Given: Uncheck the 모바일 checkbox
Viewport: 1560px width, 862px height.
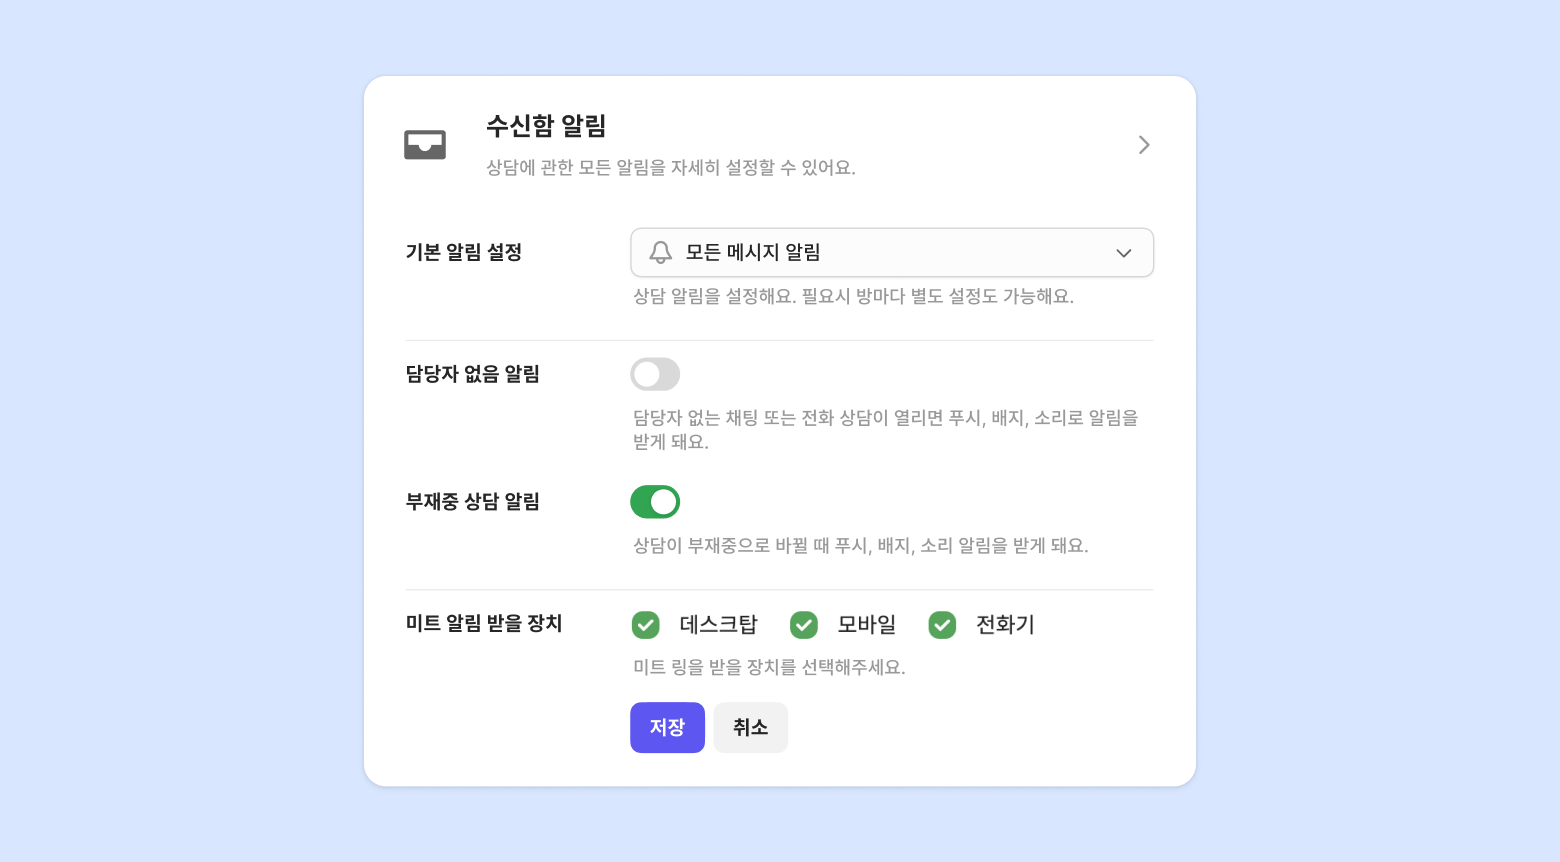Looking at the screenshot, I should pos(804,625).
